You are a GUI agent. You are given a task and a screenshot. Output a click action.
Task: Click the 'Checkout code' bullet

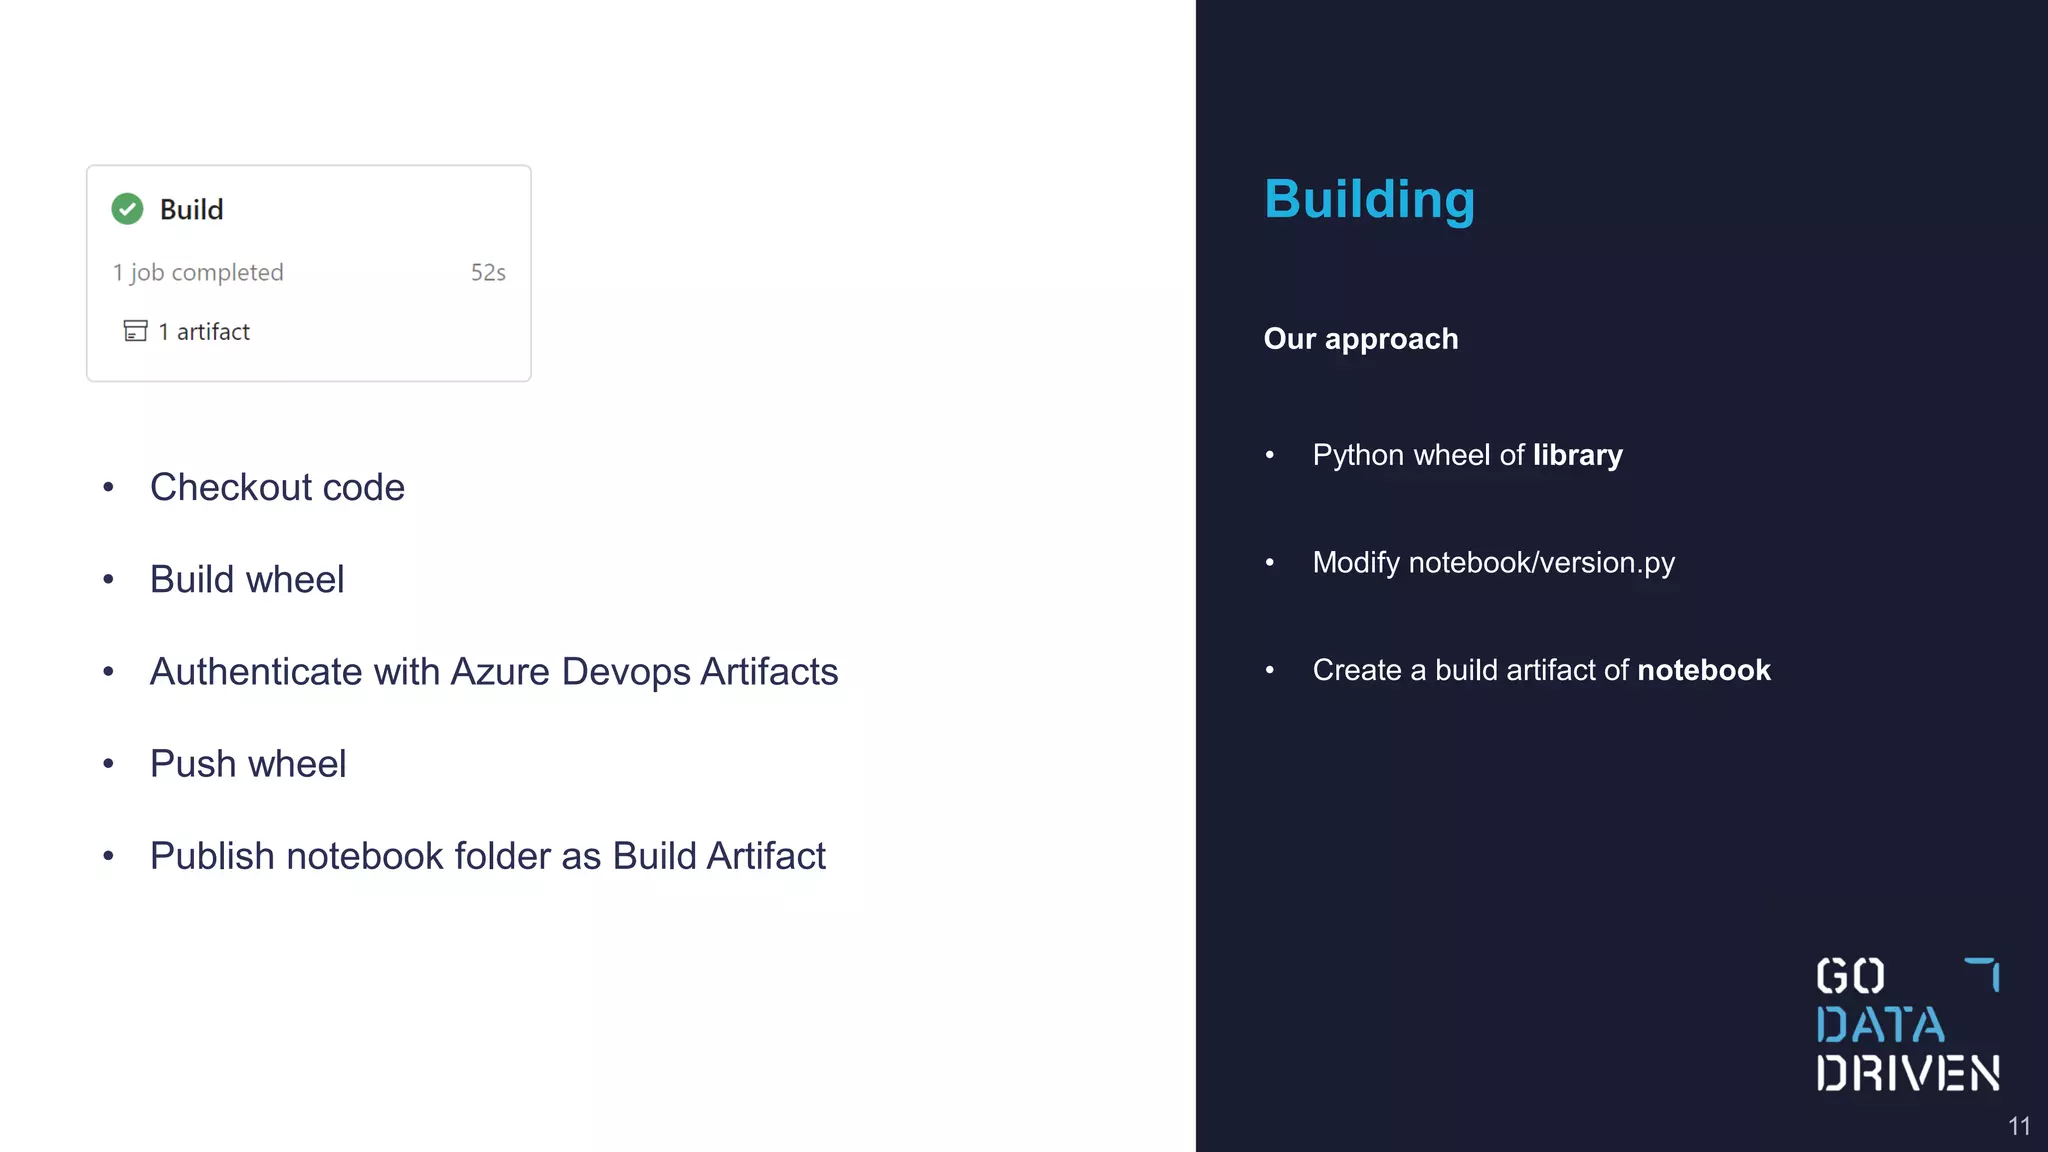pyautogui.click(x=277, y=487)
